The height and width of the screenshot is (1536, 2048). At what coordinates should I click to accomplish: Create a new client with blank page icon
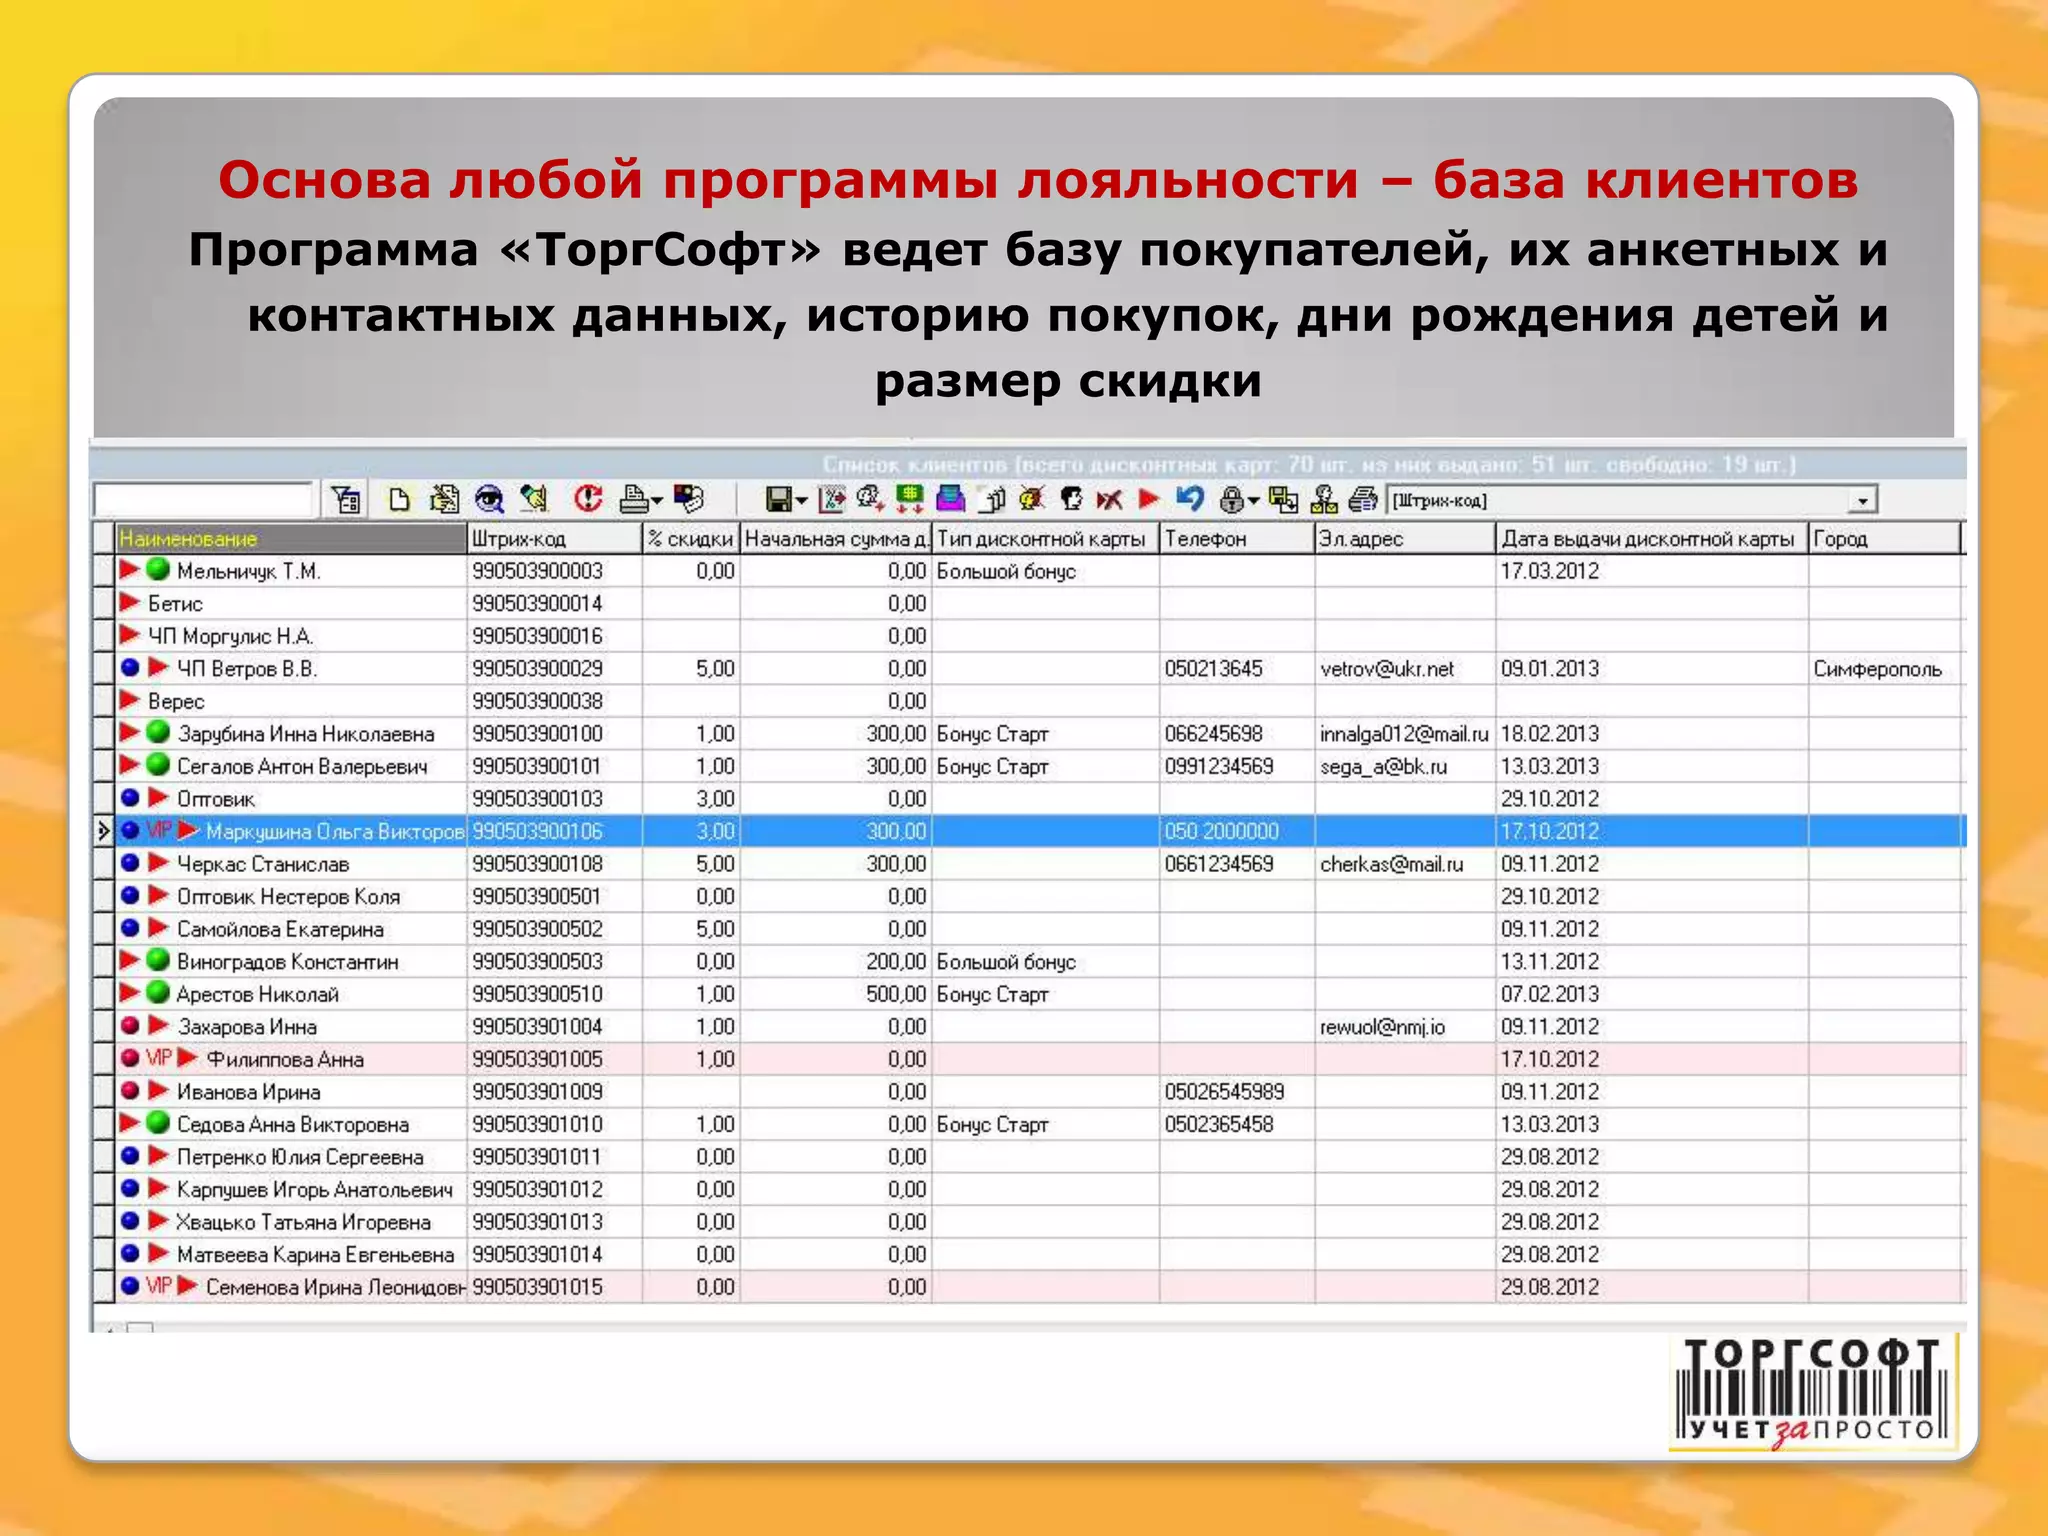tap(399, 499)
